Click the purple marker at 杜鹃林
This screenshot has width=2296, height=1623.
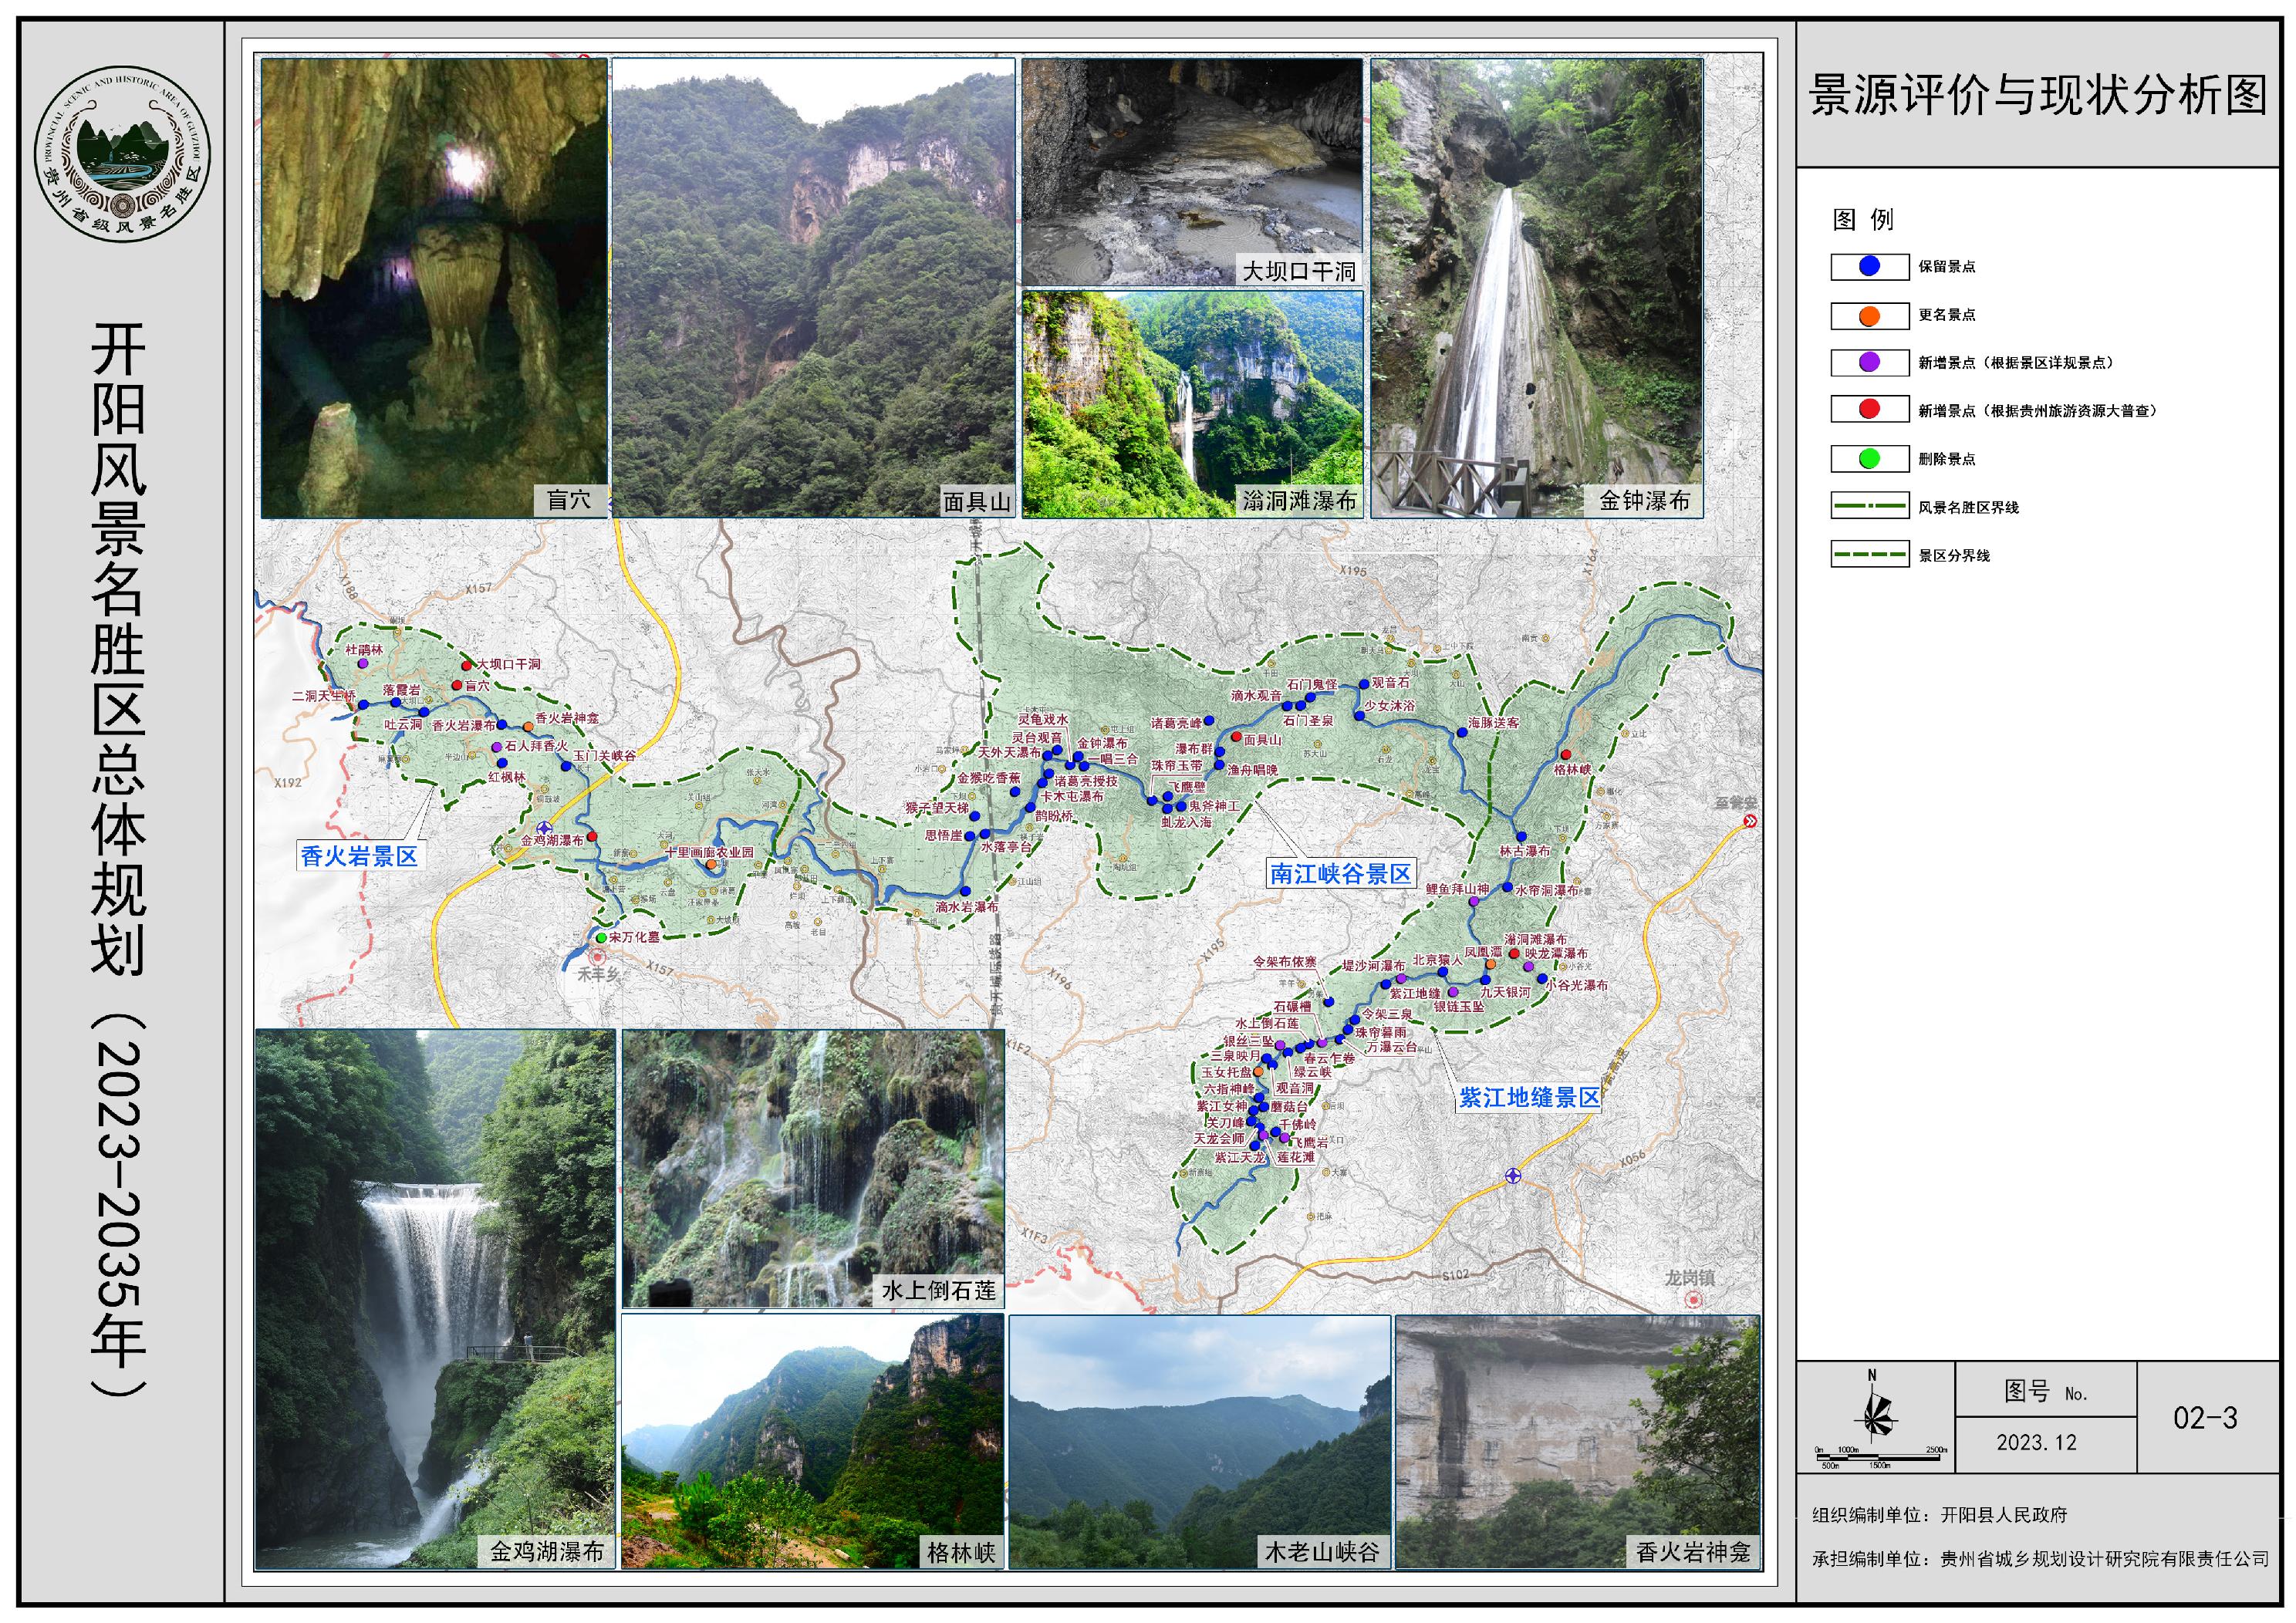(363, 663)
